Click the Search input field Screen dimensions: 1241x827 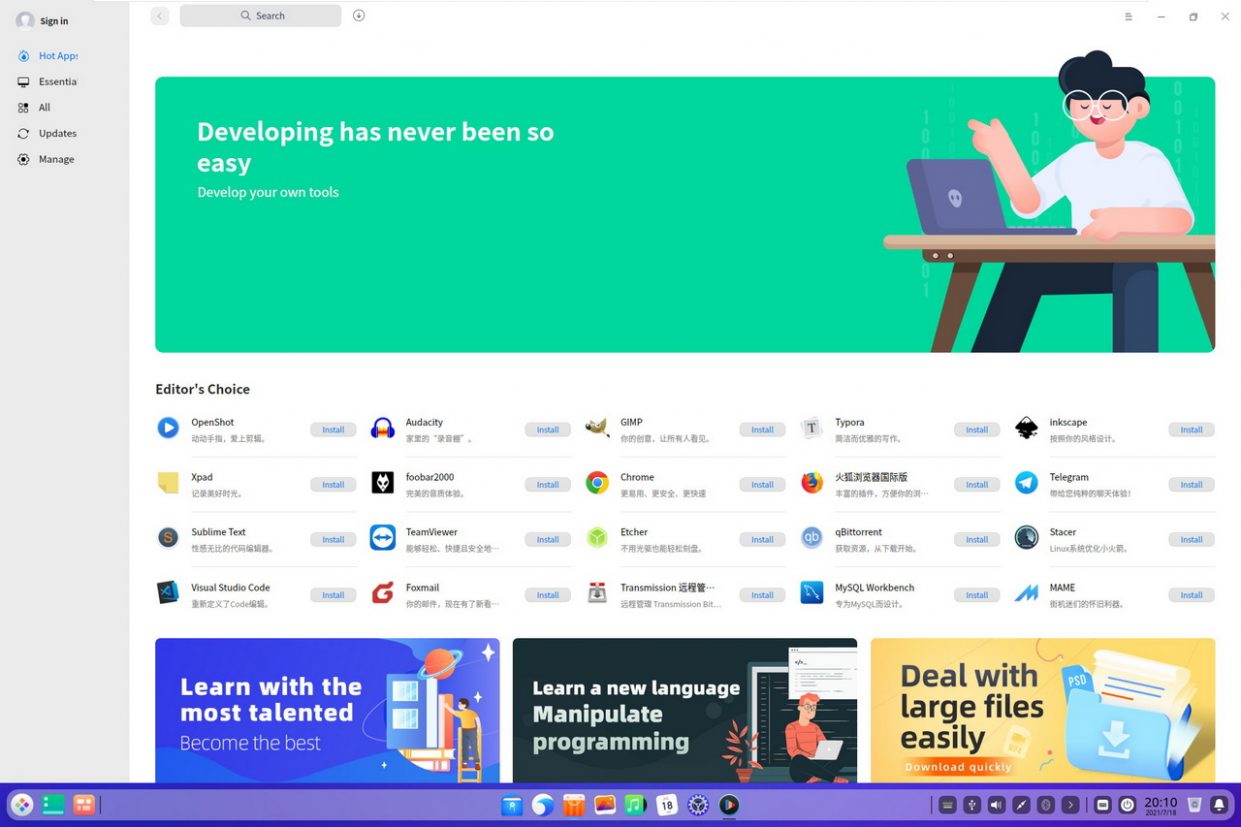[x=261, y=16]
